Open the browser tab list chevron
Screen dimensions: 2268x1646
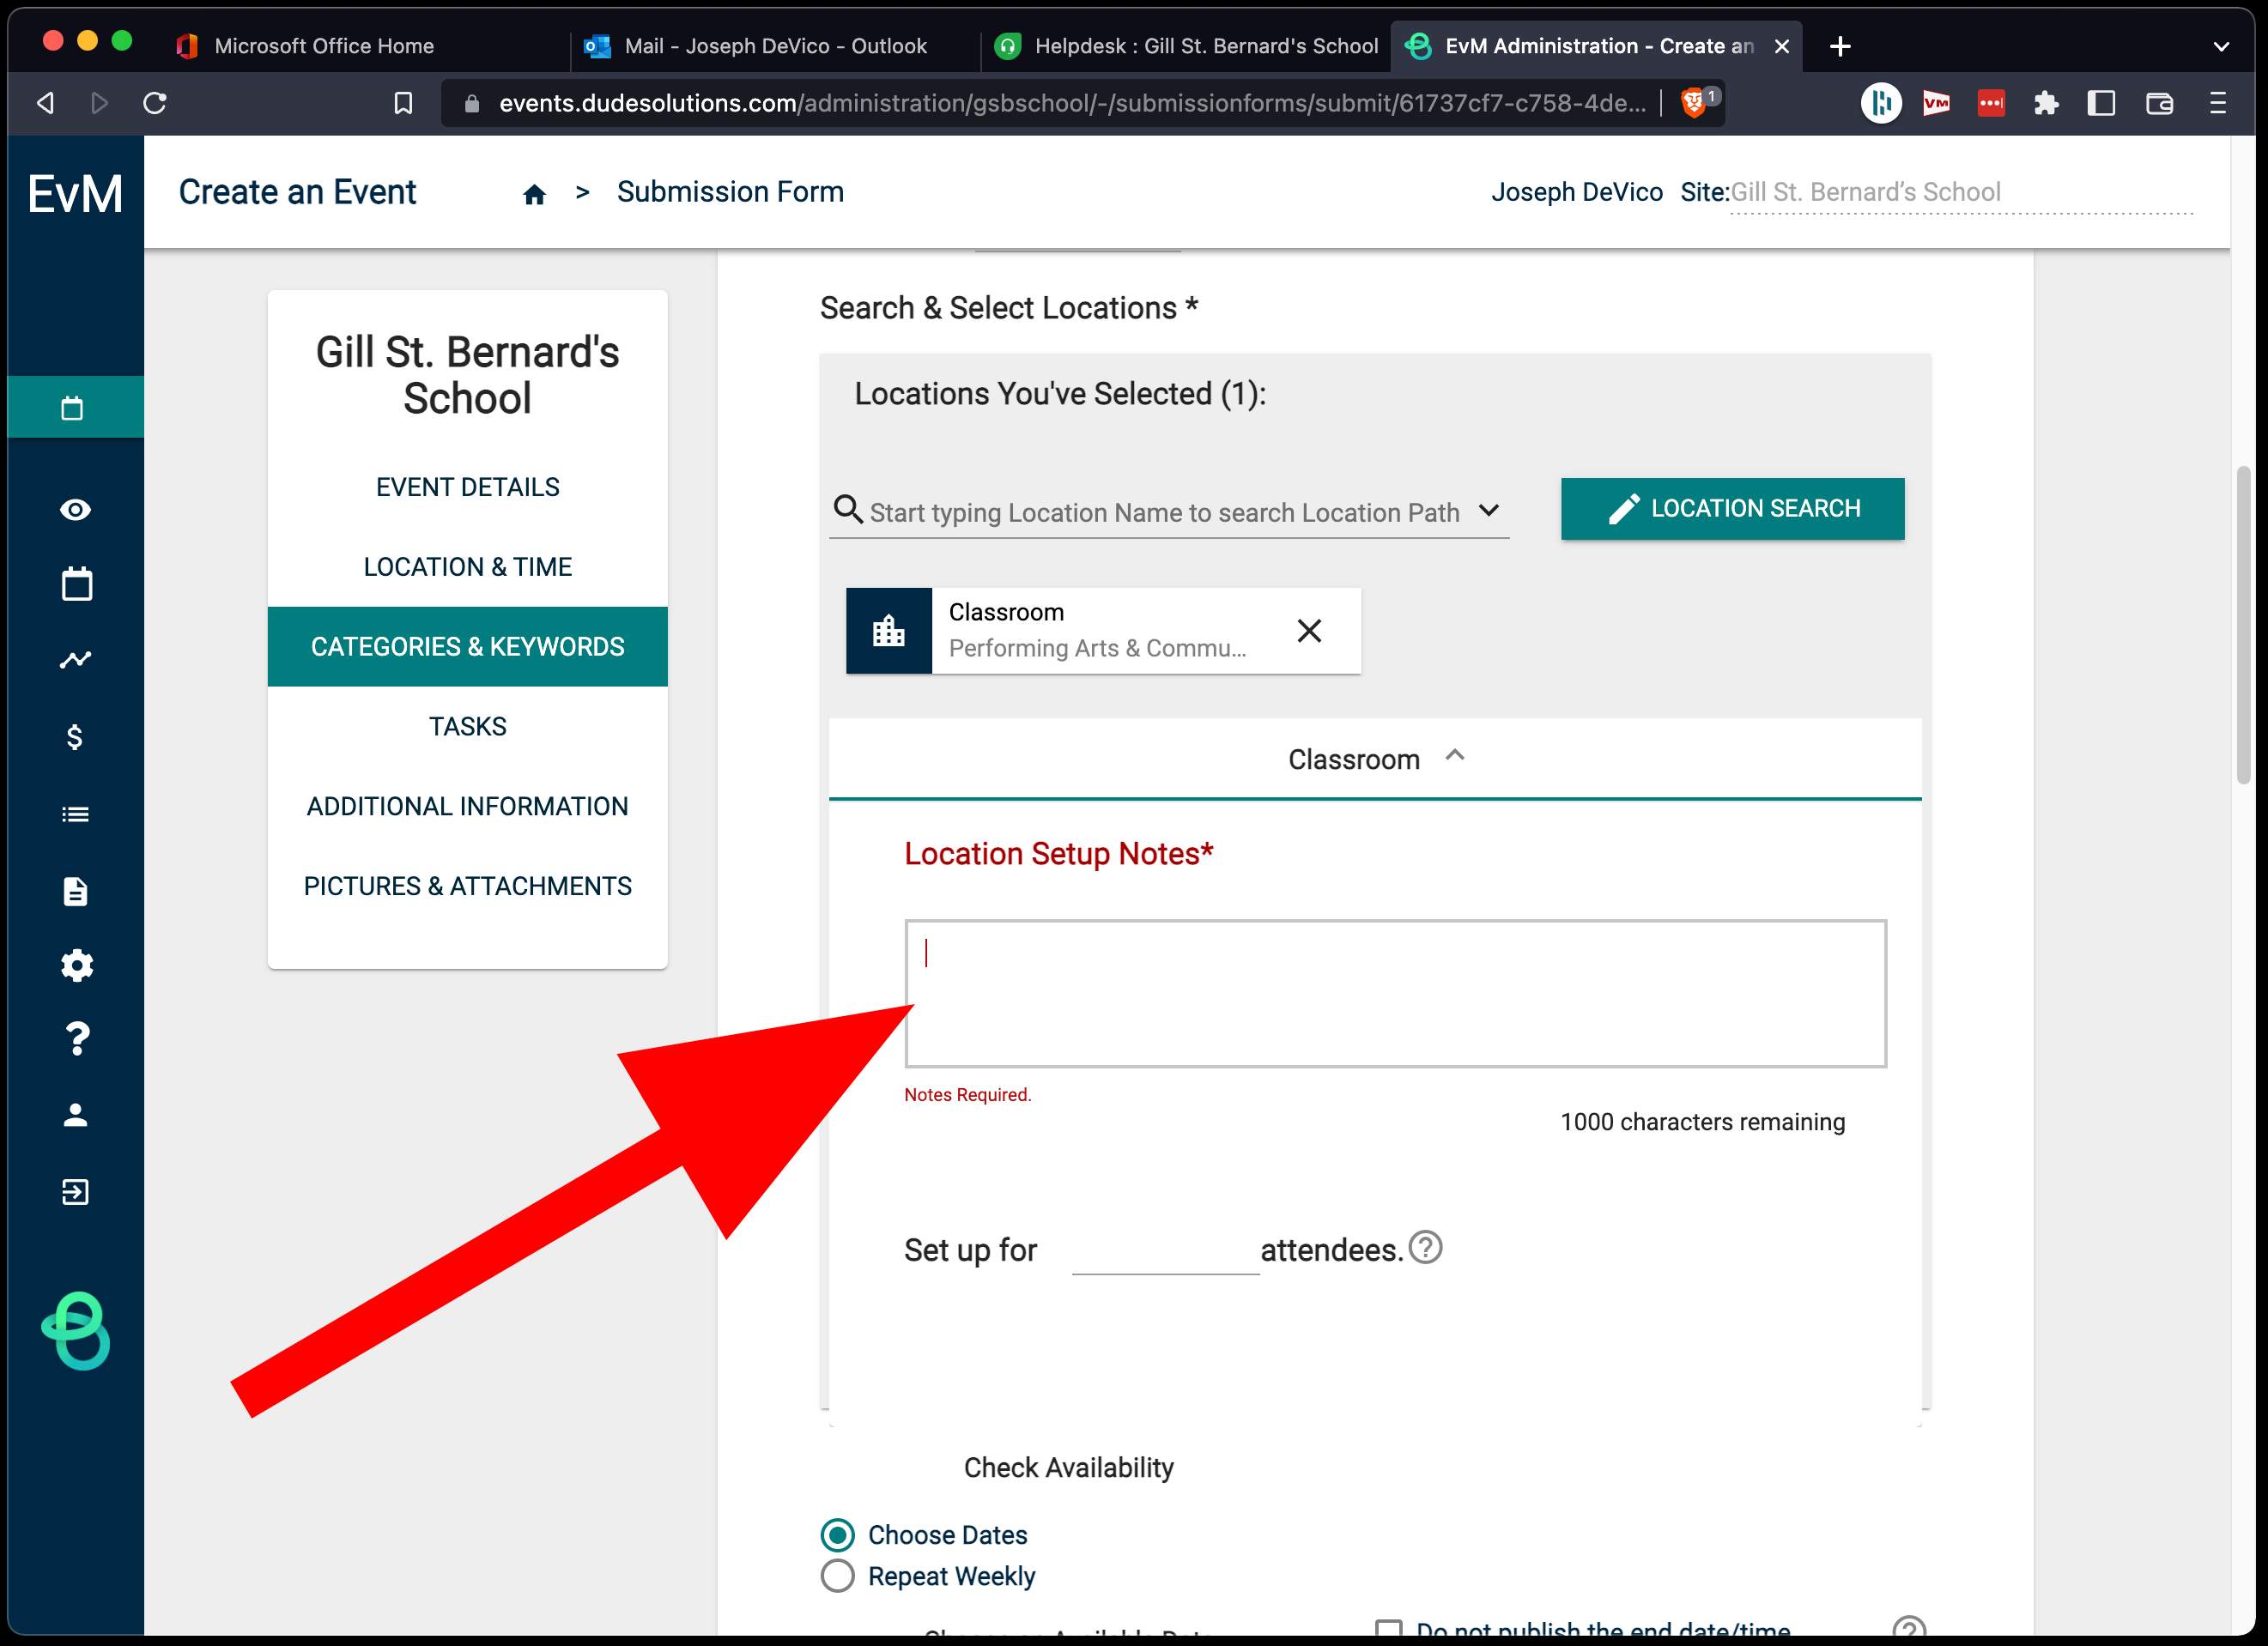tap(2220, 46)
